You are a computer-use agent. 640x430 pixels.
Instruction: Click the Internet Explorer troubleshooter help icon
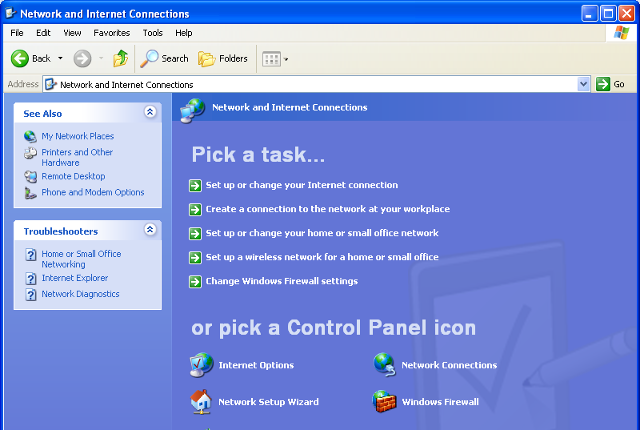(31, 278)
